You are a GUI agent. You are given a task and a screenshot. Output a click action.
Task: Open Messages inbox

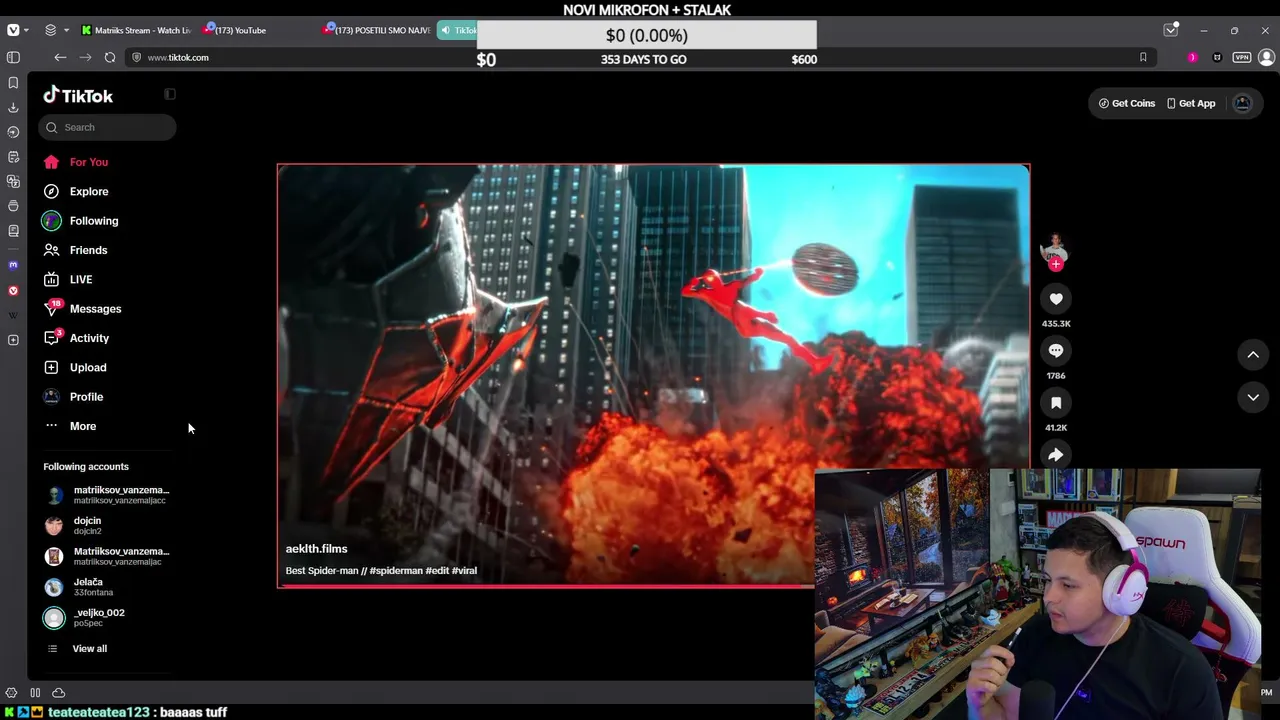click(x=82, y=309)
